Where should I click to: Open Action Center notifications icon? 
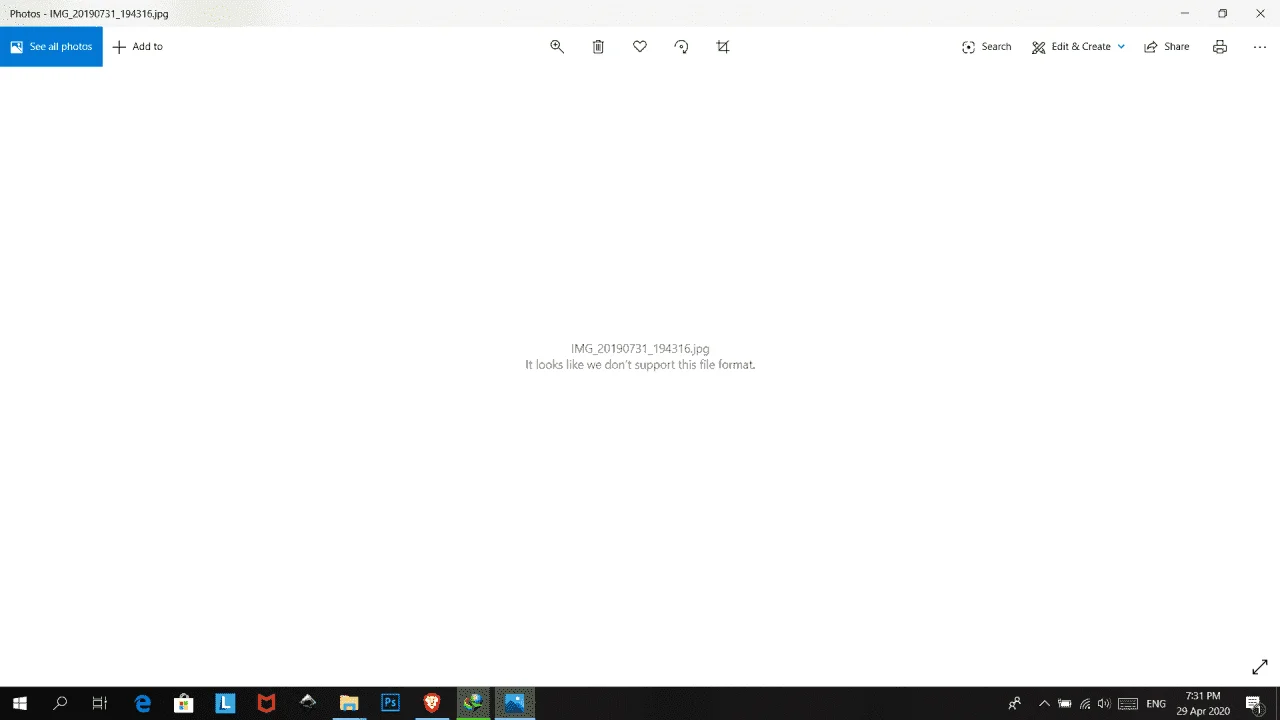click(1254, 703)
